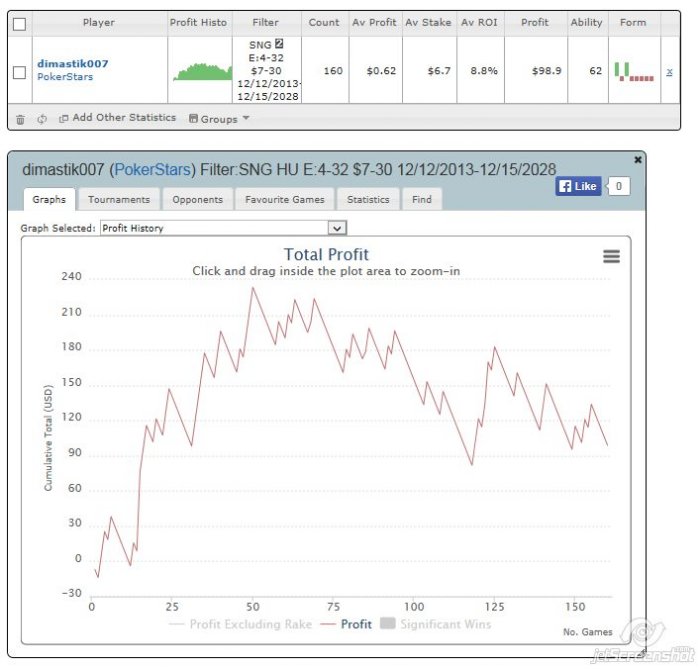Switch to the Tournaments tab

119,199
